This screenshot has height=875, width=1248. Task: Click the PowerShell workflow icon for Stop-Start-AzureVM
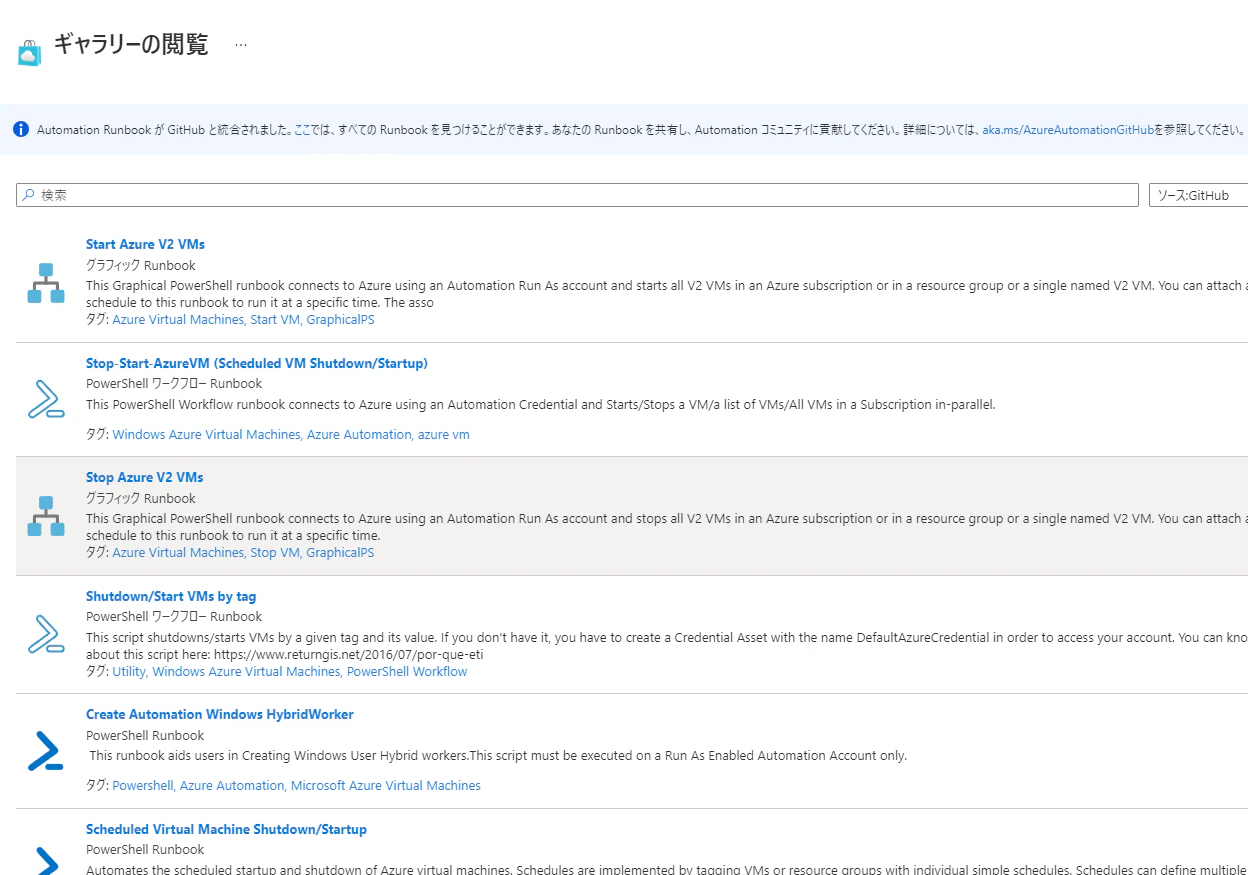coord(45,399)
